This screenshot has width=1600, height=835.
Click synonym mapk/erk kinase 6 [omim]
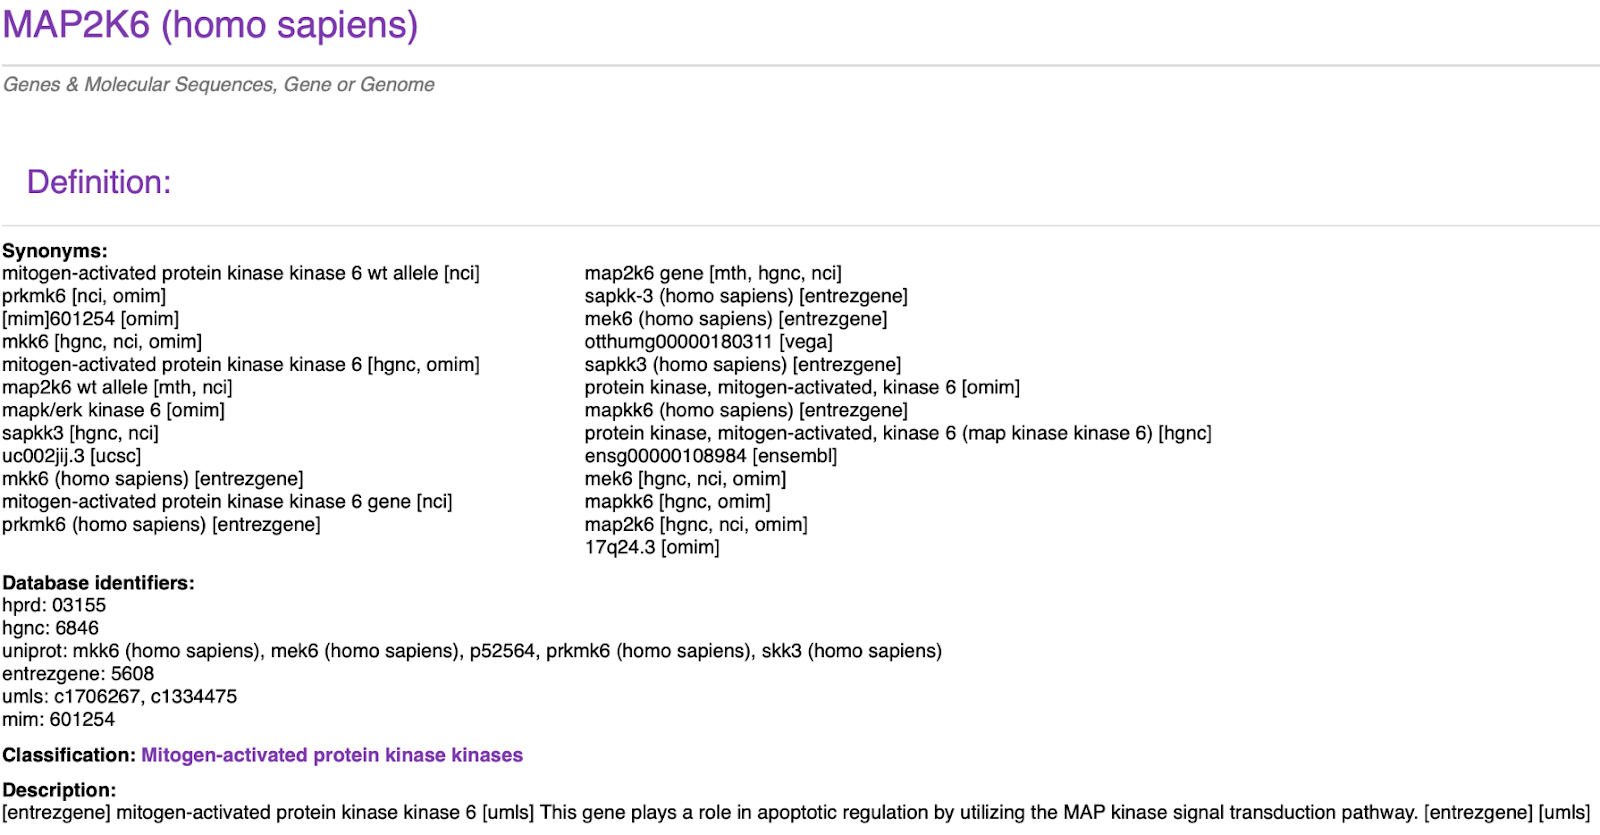pos(114,410)
